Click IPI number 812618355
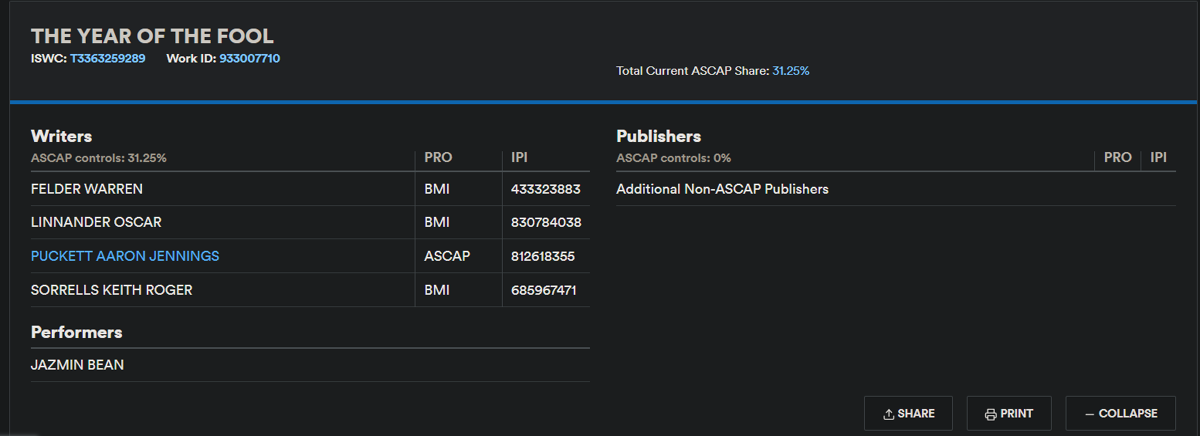 [543, 256]
